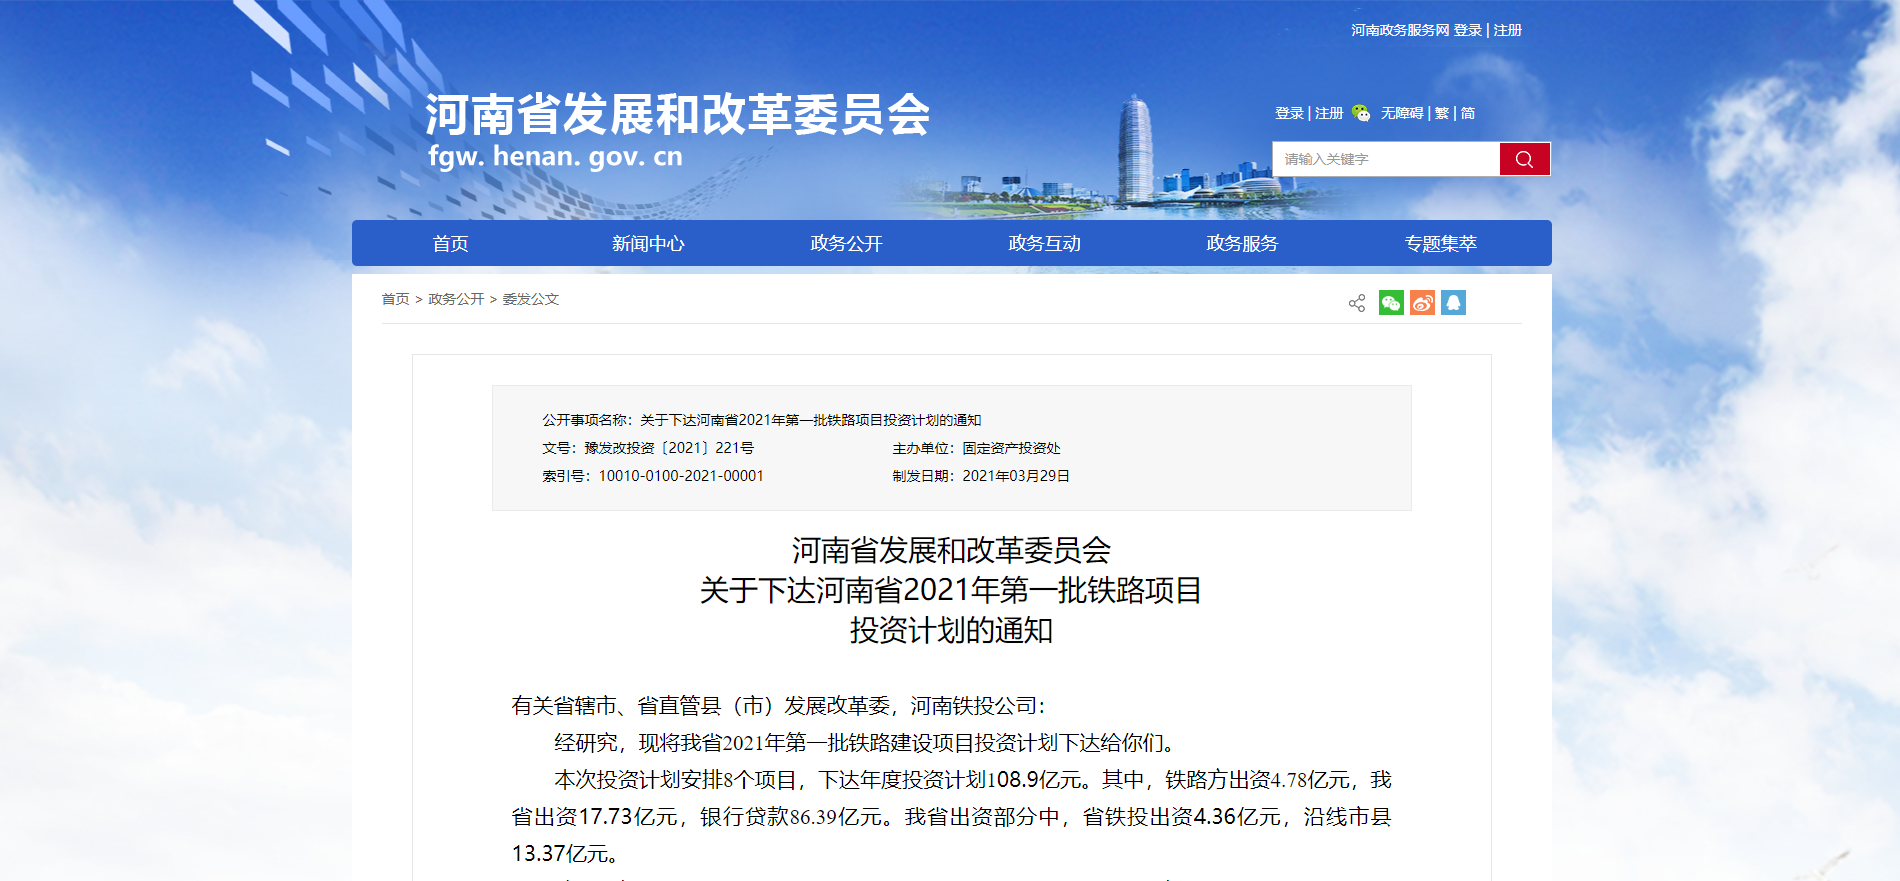Viewport: 1900px width, 881px height.
Task: Navigate to 专题集萃 section
Action: pos(1440,244)
